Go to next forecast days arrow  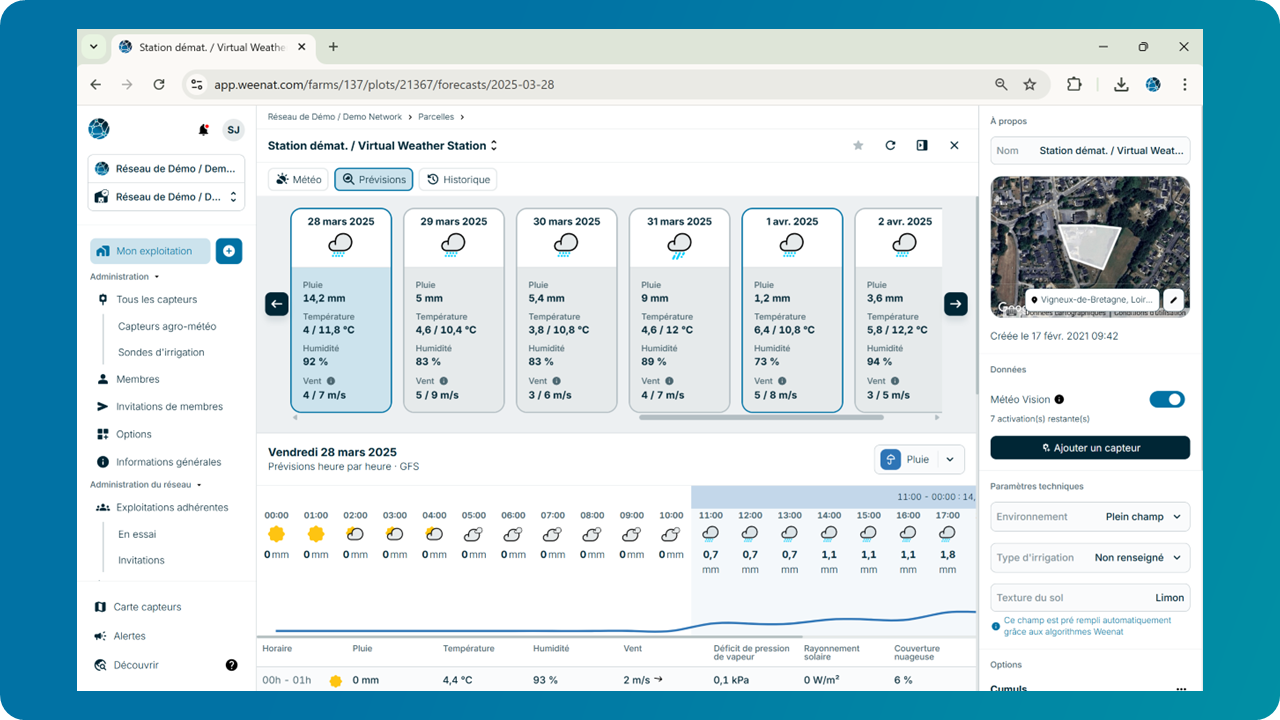point(956,304)
